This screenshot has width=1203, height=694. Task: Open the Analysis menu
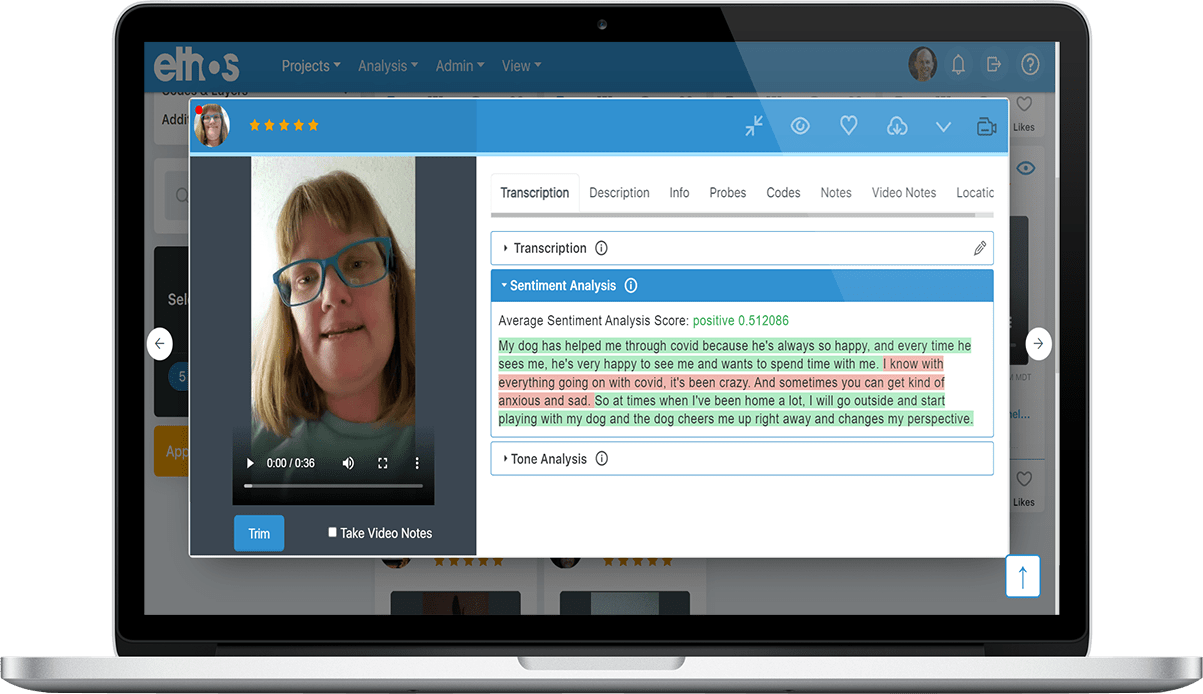point(388,66)
